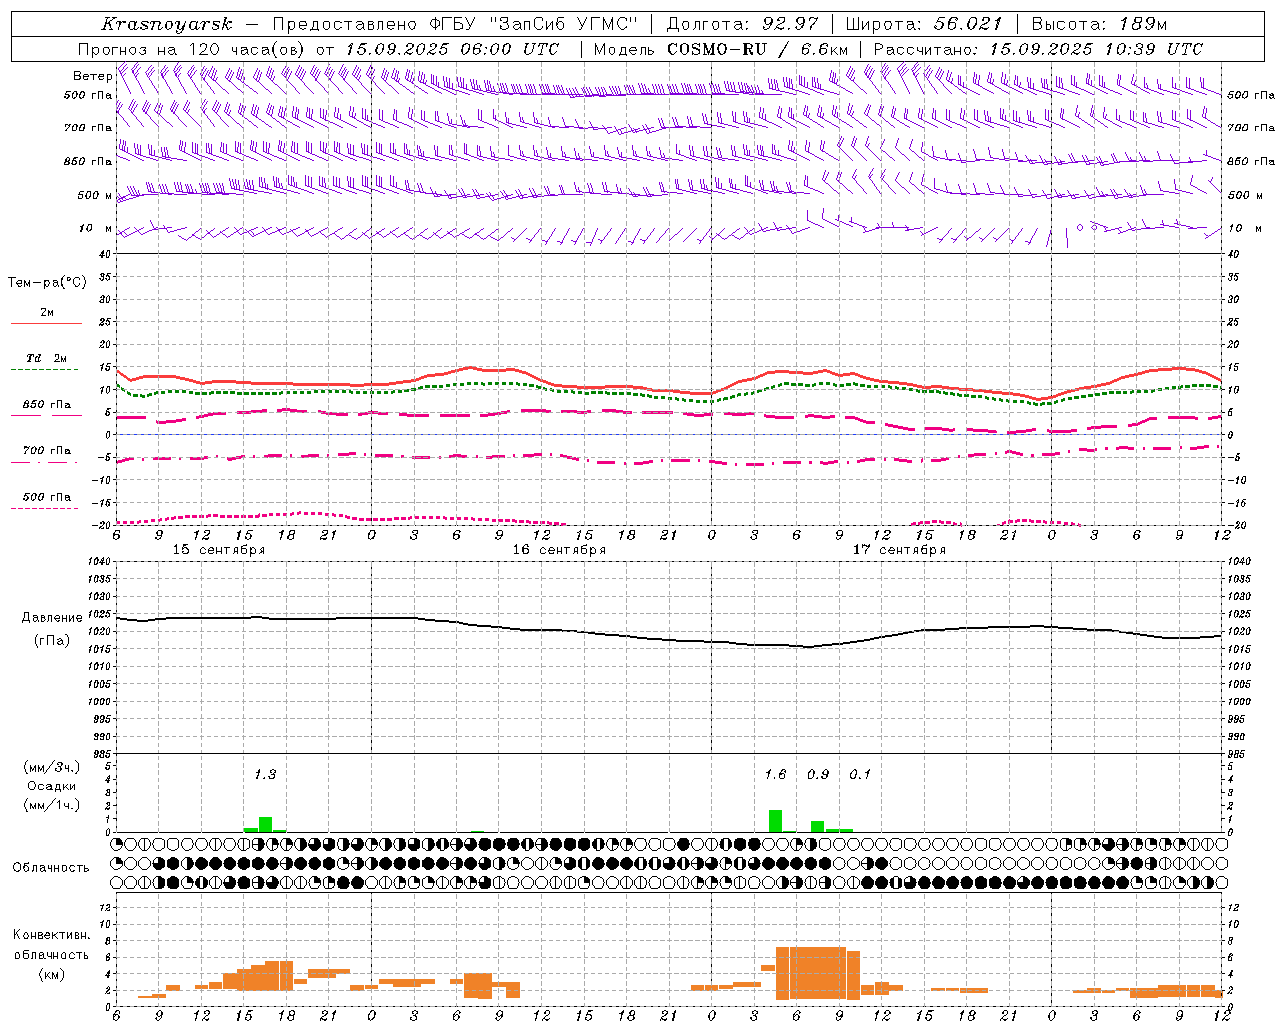Click the 'Высота: 189м' header field
Screen dimensions: 1280x1024
(1098, 24)
